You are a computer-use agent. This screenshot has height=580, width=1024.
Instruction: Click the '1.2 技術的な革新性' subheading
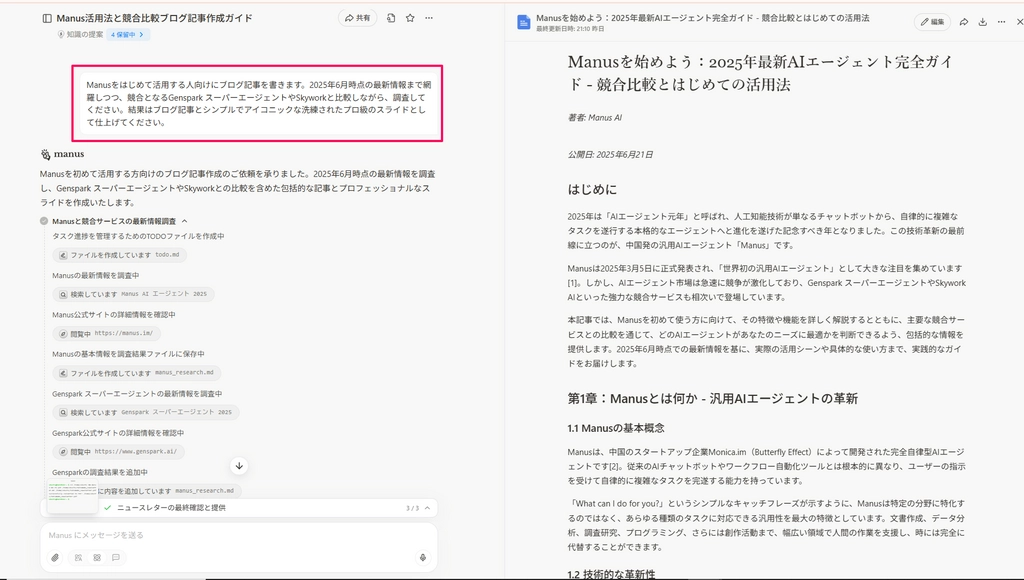coord(611,574)
